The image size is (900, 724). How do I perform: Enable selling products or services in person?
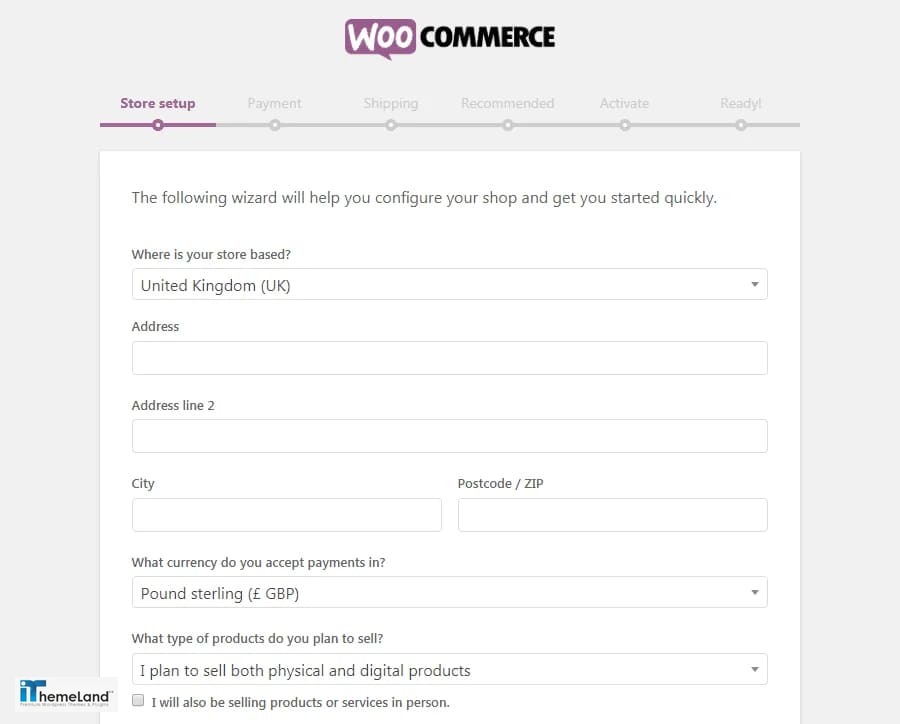[138, 700]
